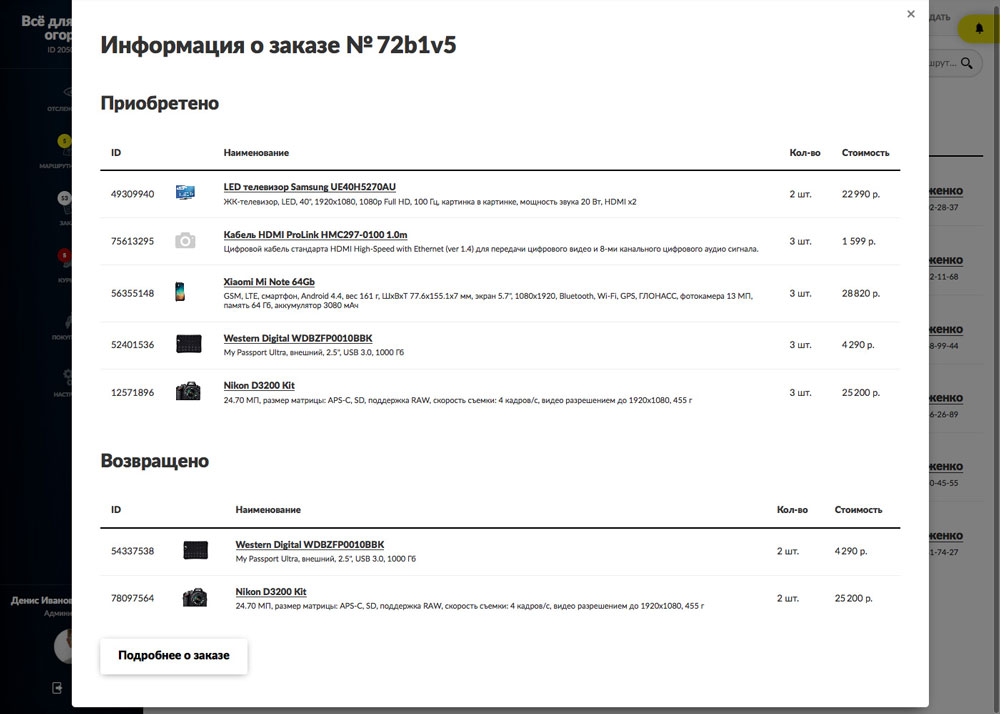This screenshot has height=714, width=1000.
Task: Click the search magnifier icon
Action: pyautogui.click(x=967, y=63)
